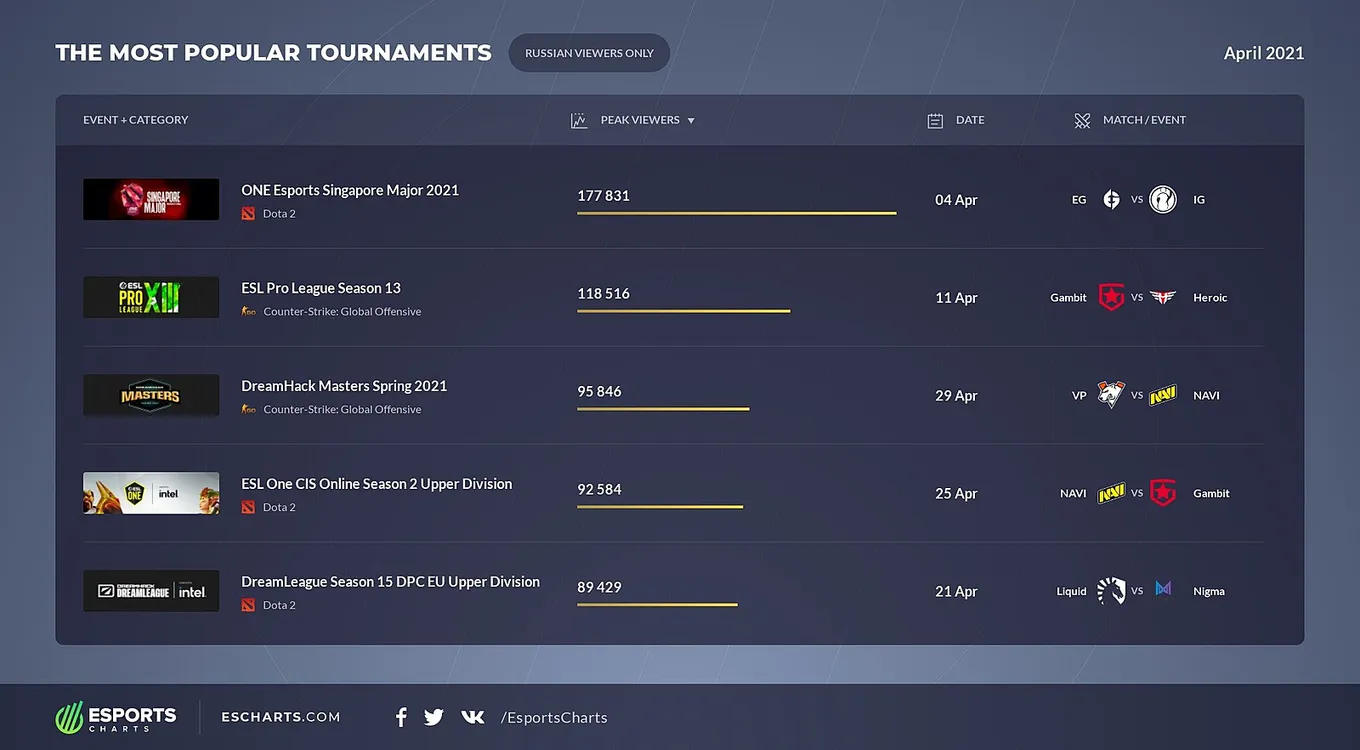The image size is (1360, 750).
Task: Click the Gambit logo in ESL One CIS row
Action: point(1163,493)
